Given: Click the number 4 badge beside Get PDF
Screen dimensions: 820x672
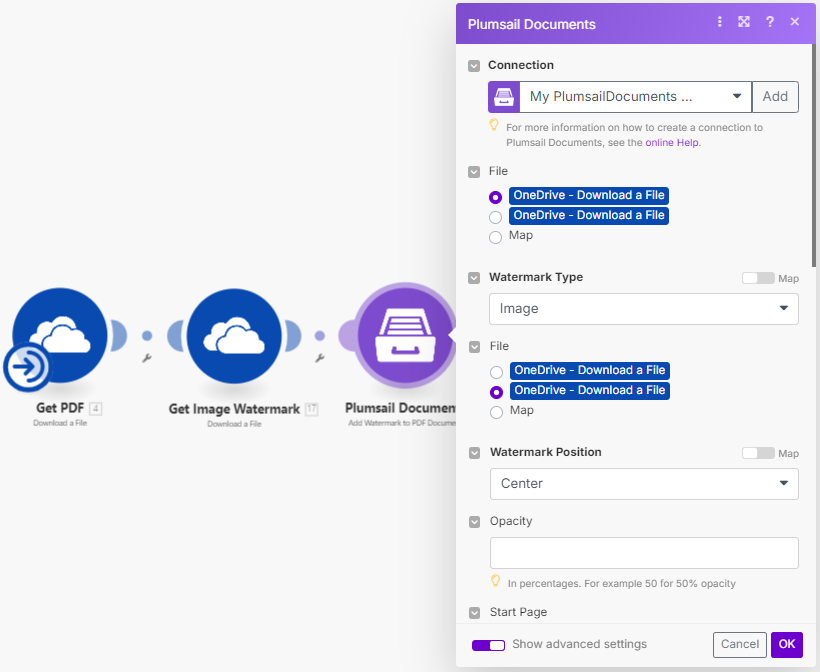Looking at the screenshot, I should click(95, 408).
